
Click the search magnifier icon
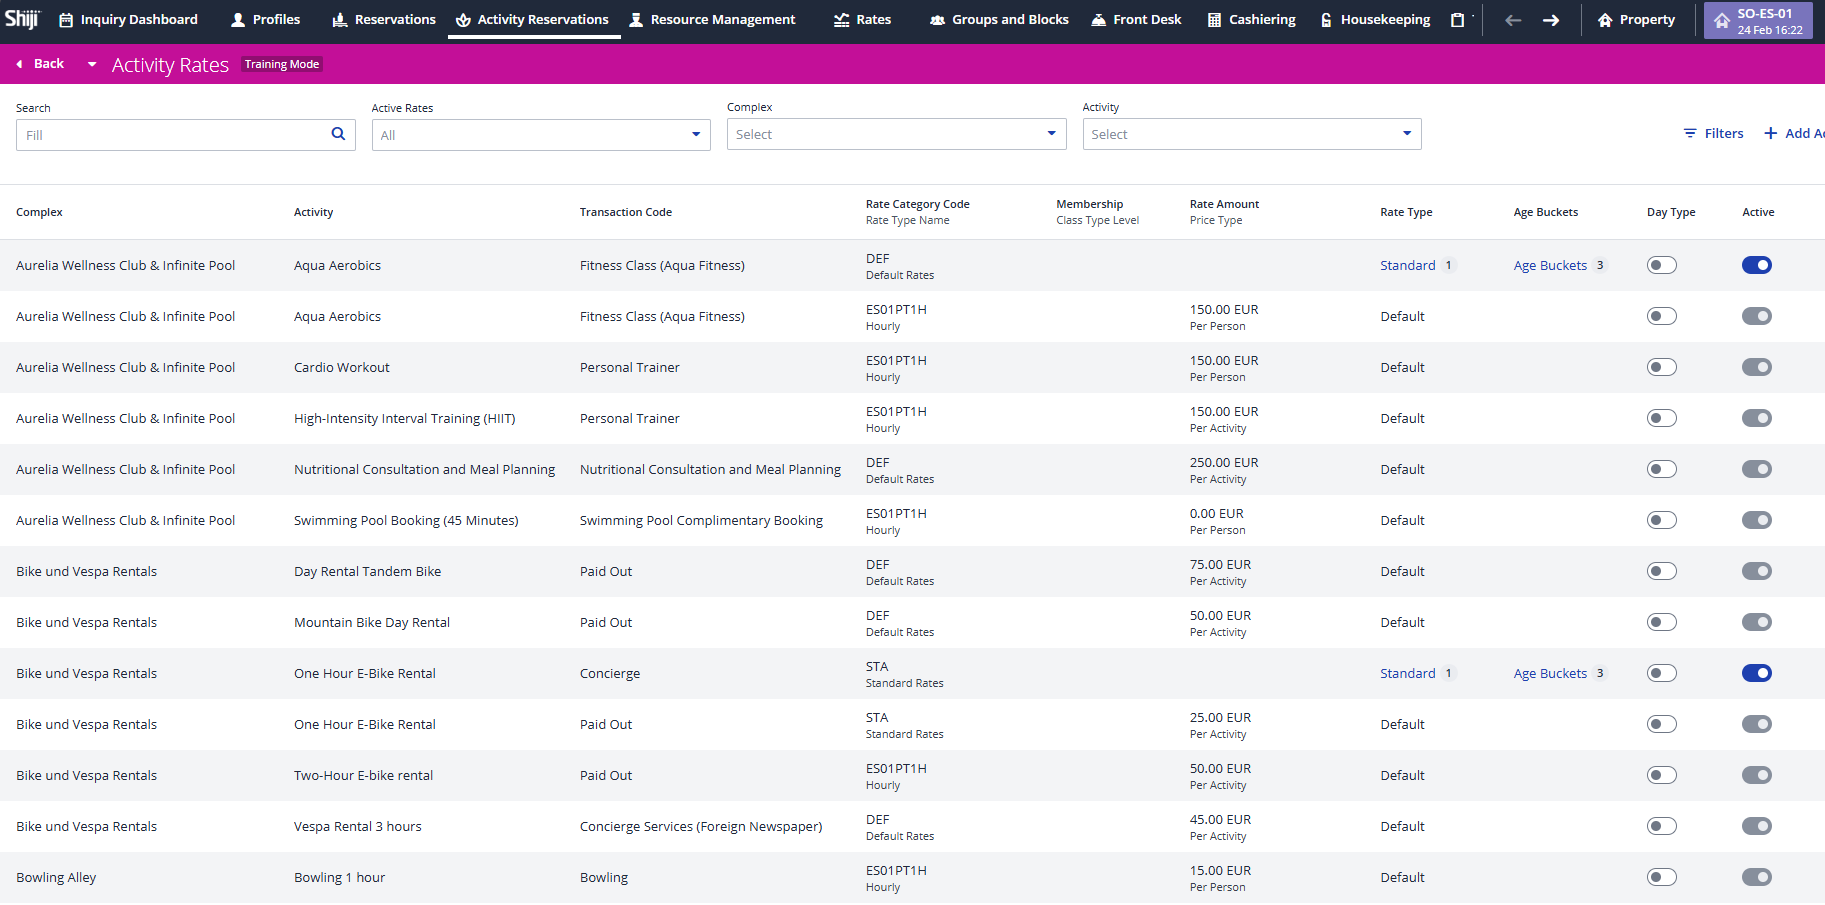pyautogui.click(x=338, y=134)
